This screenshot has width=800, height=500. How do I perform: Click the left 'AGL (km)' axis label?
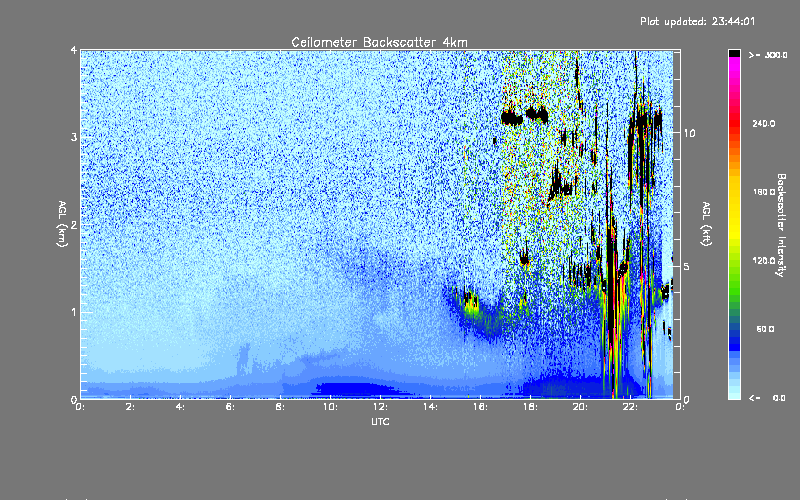62,224
